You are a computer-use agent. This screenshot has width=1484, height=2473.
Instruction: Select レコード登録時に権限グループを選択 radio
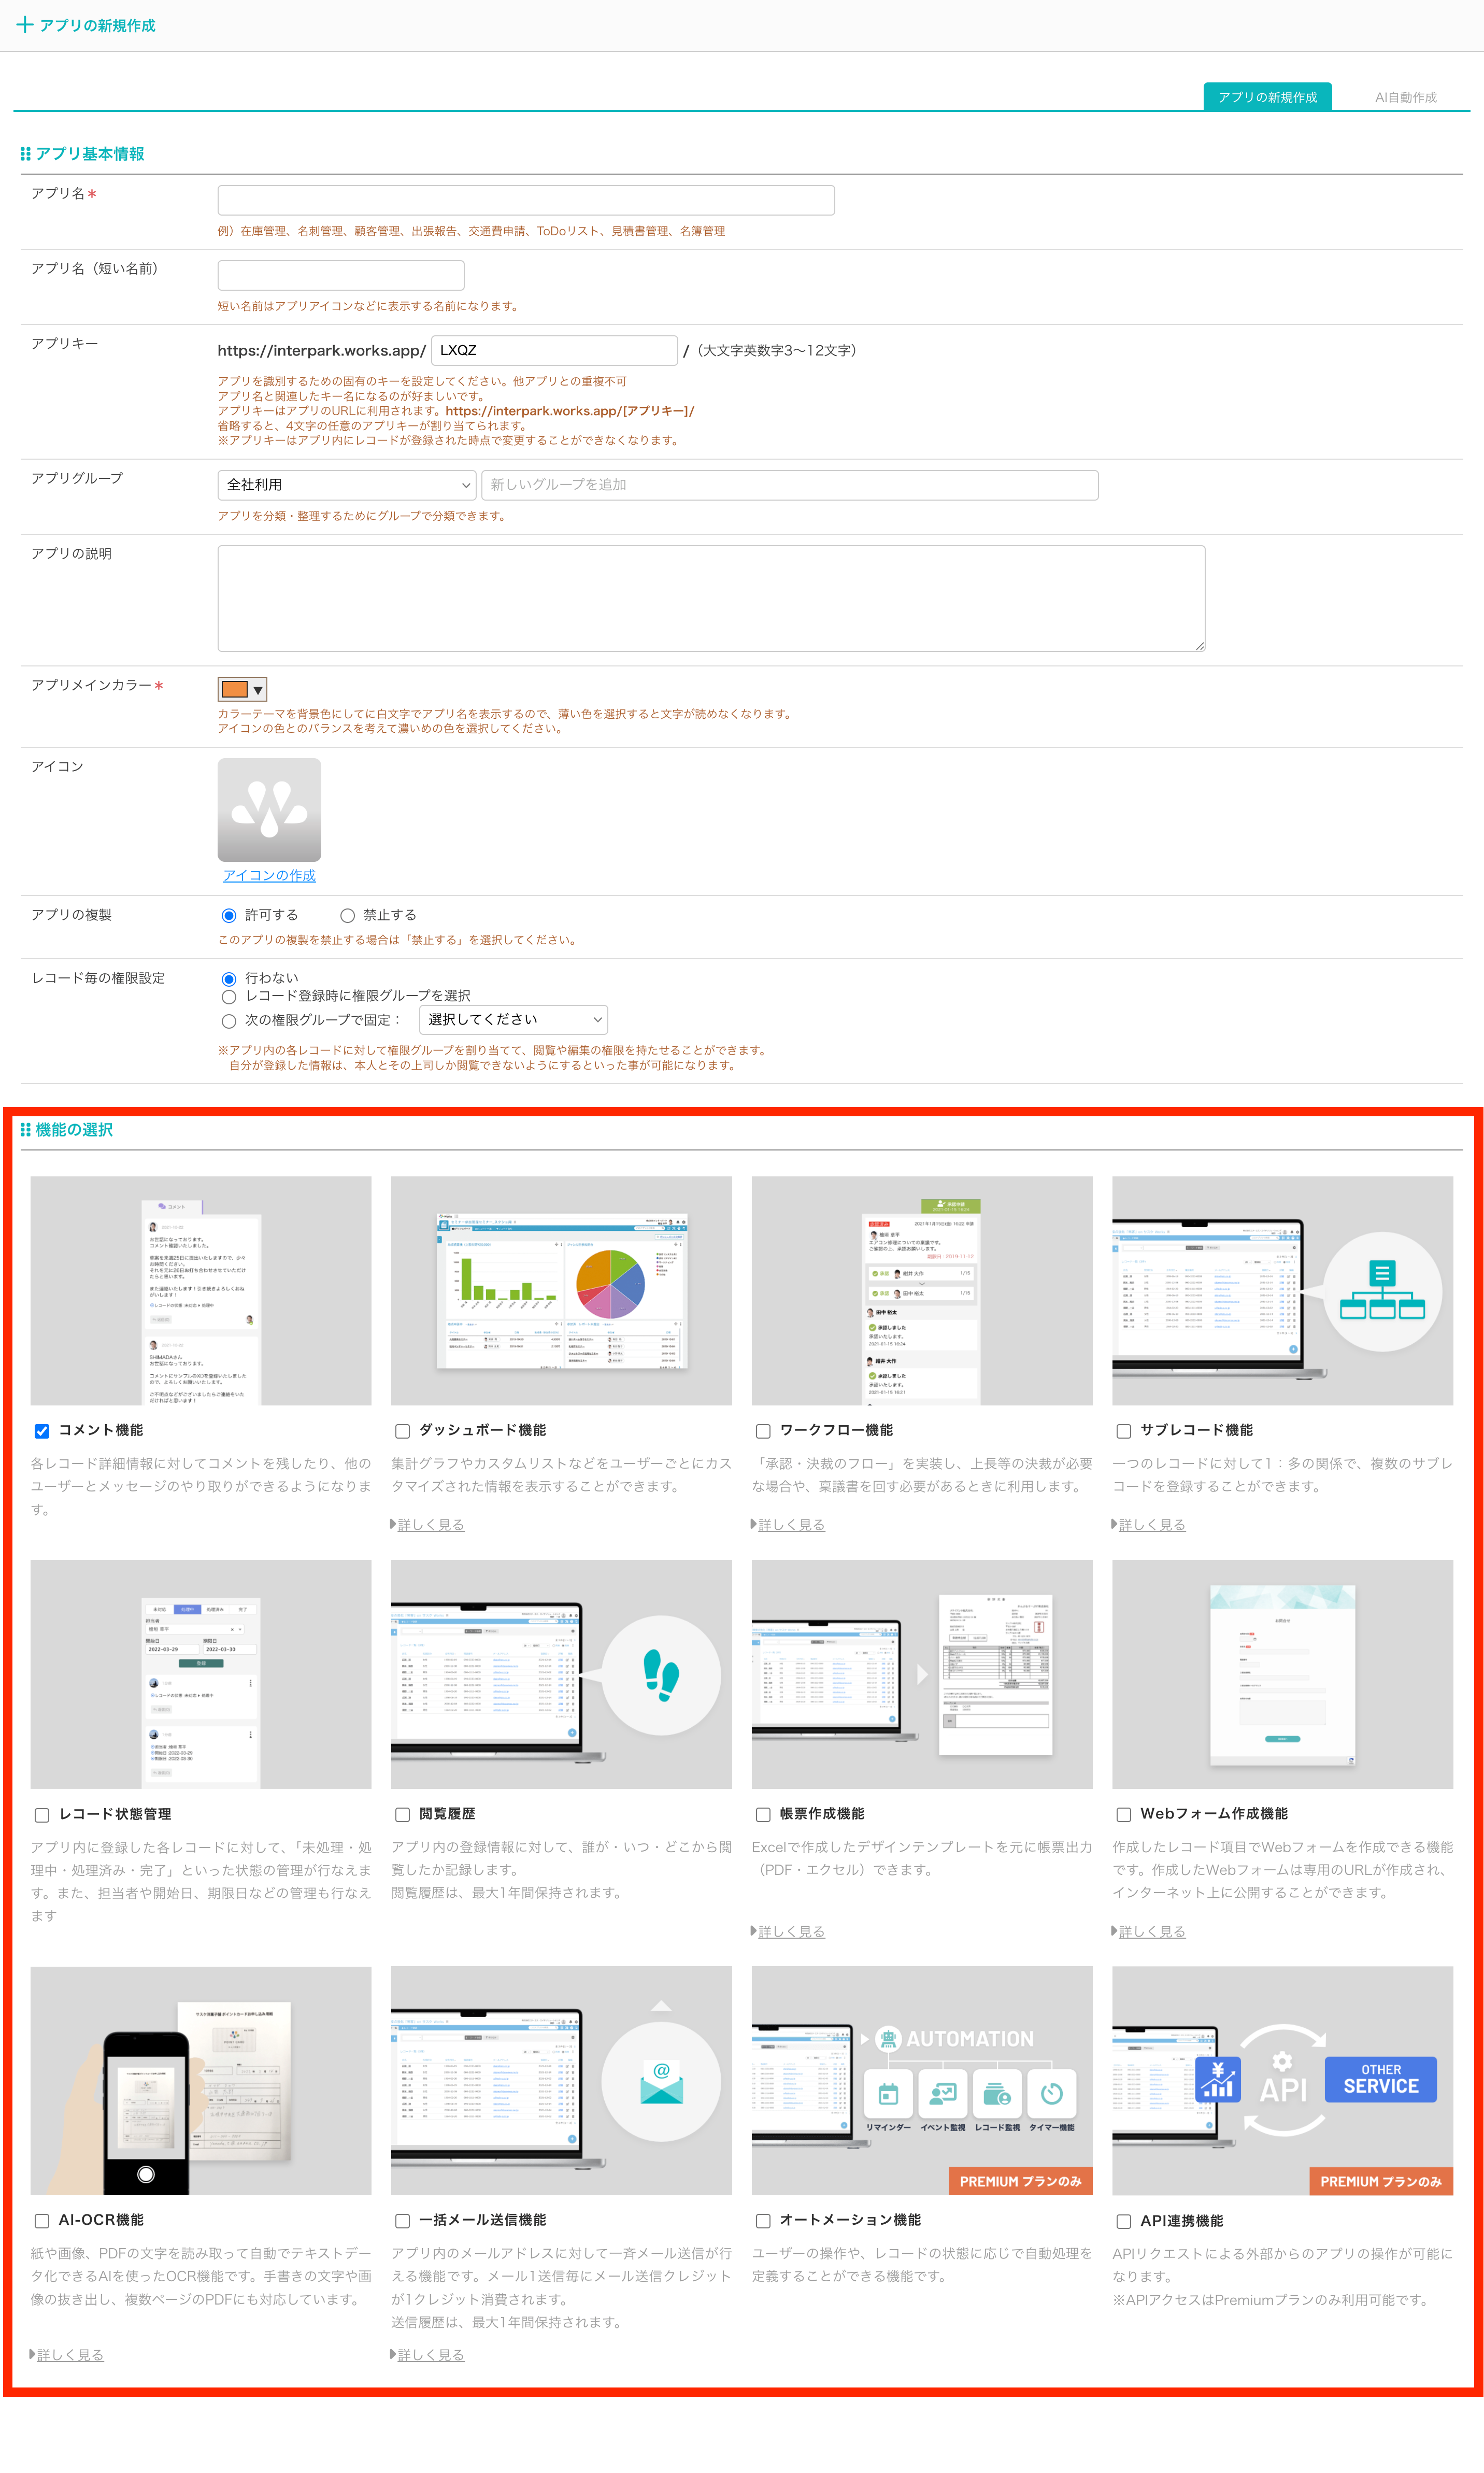click(229, 997)
